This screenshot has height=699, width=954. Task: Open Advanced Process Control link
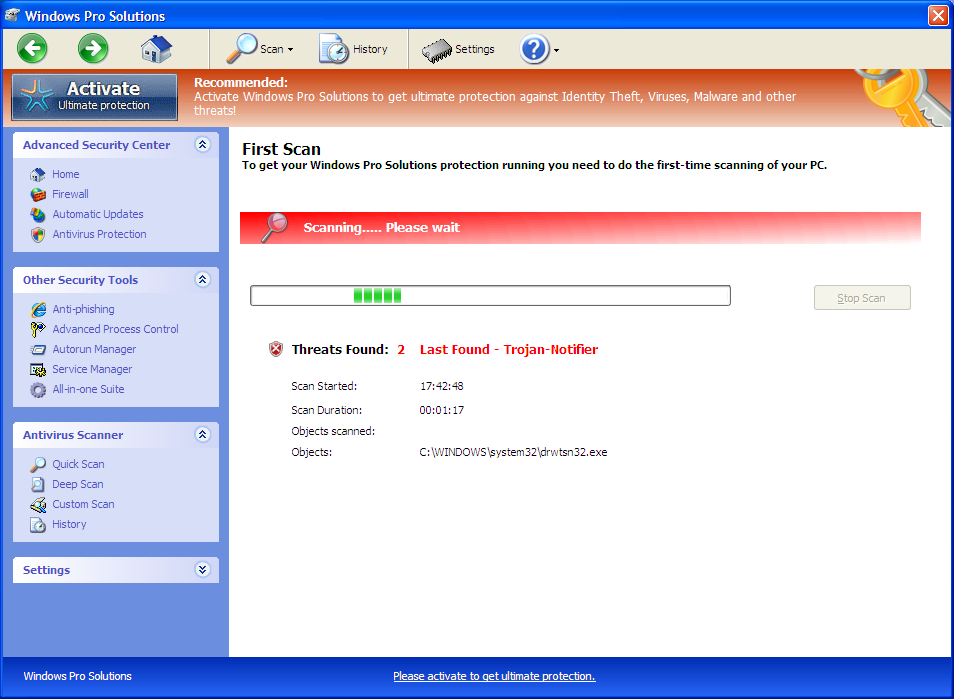coord(116,329)
